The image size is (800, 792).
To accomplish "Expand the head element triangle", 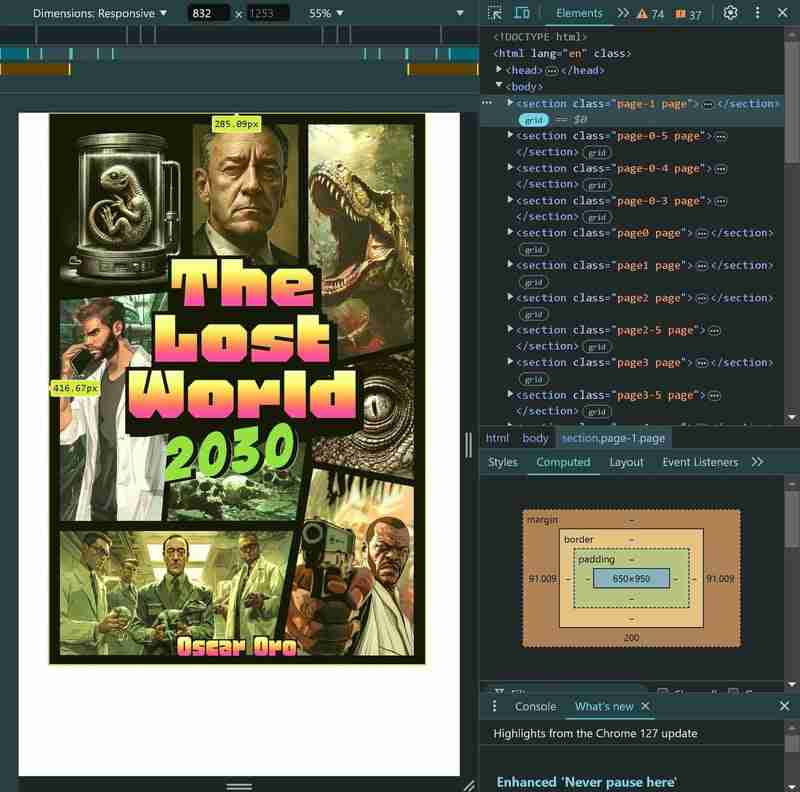I will tap(499, 69).
